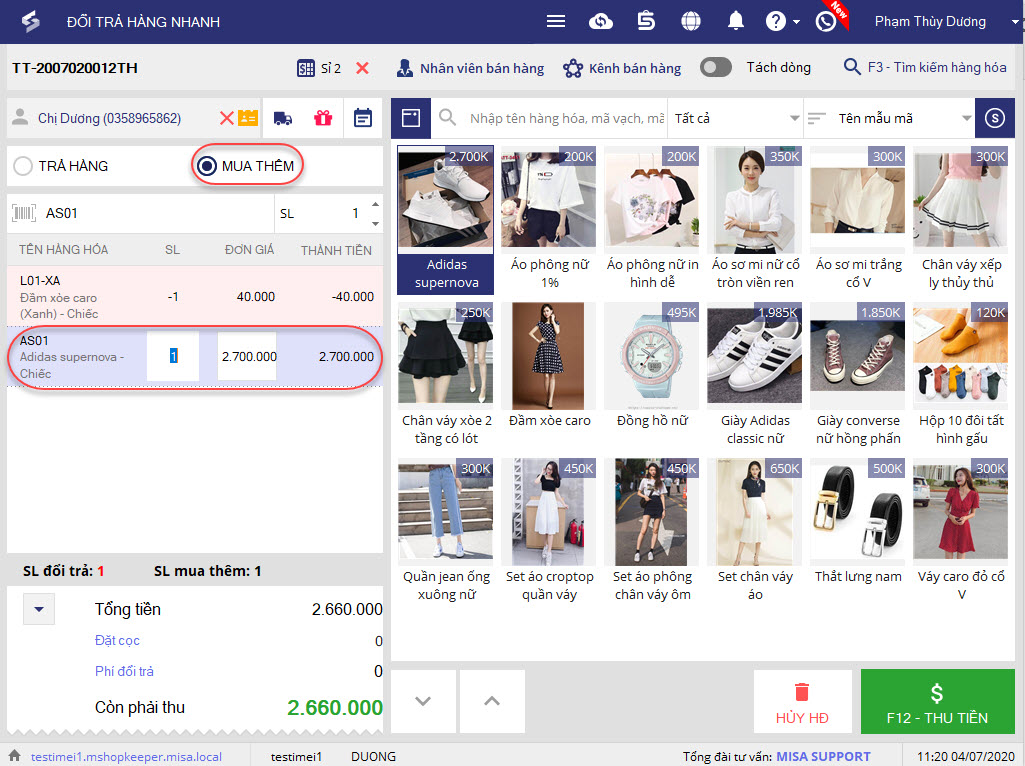Open the Sỉ 2 price list icon

click(305, 68)
